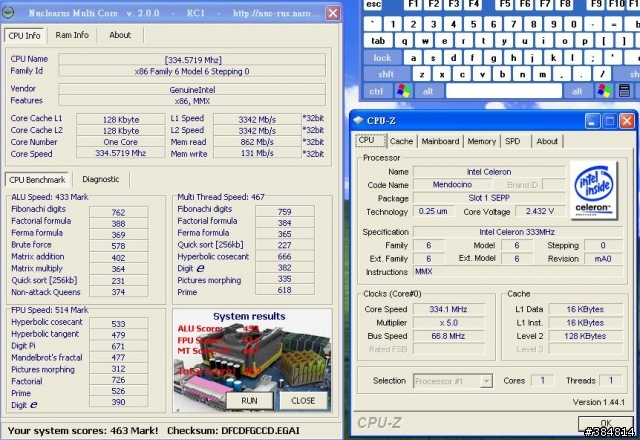This screenshot has width=640, height=440.
Task: Open the Diagnostic tab
Action: point(100,179)
